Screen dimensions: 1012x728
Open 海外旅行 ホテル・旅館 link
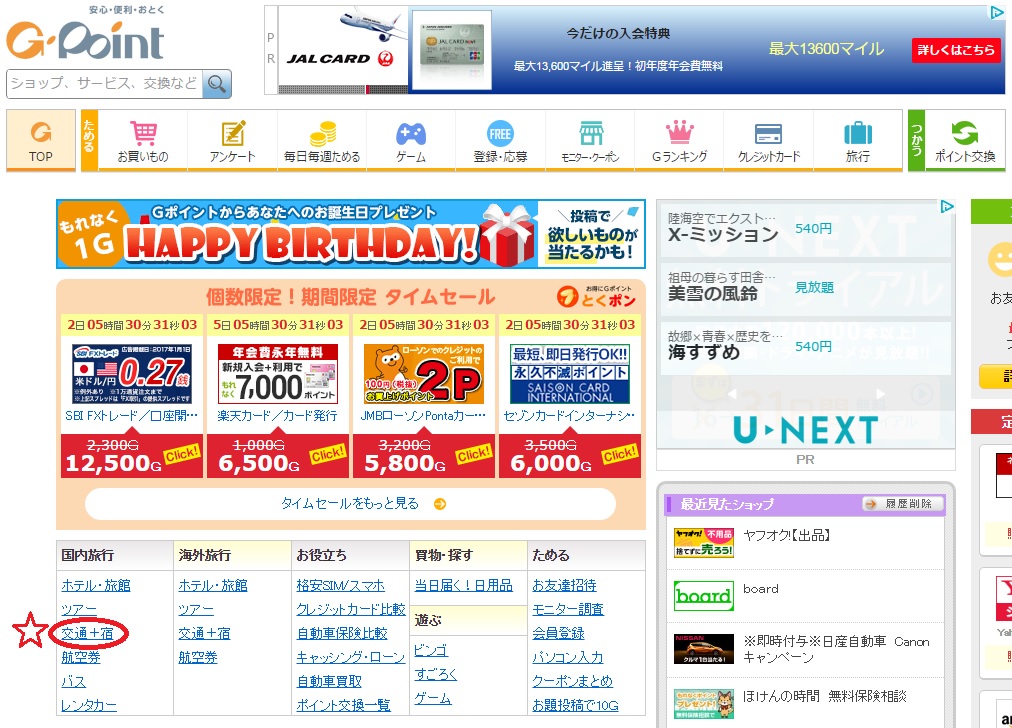[213, 585]
